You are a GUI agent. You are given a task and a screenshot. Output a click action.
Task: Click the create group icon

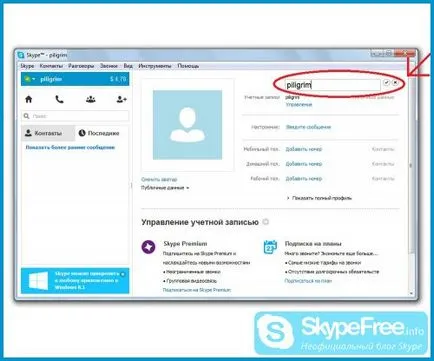click(91, 99)
